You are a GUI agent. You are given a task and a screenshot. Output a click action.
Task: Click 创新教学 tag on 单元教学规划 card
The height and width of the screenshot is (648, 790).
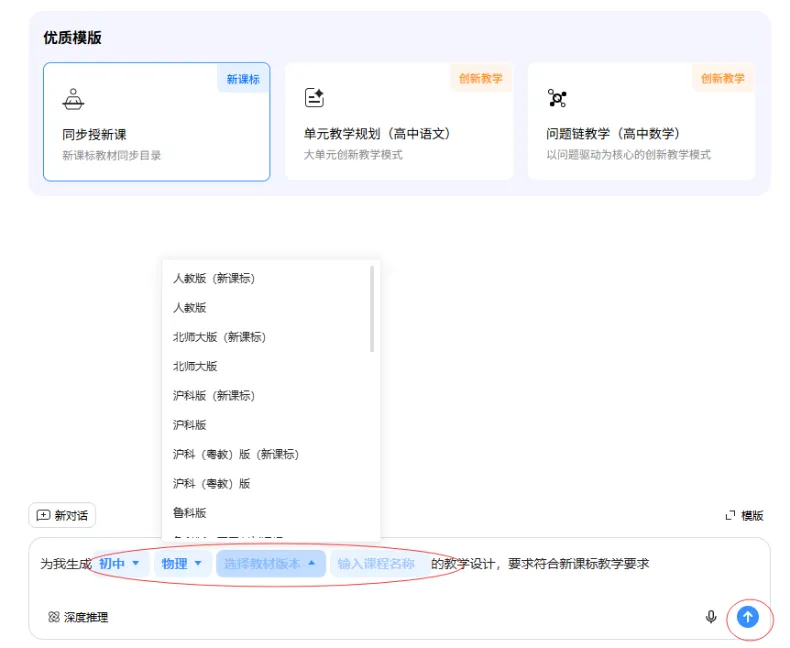coord(481,78)
